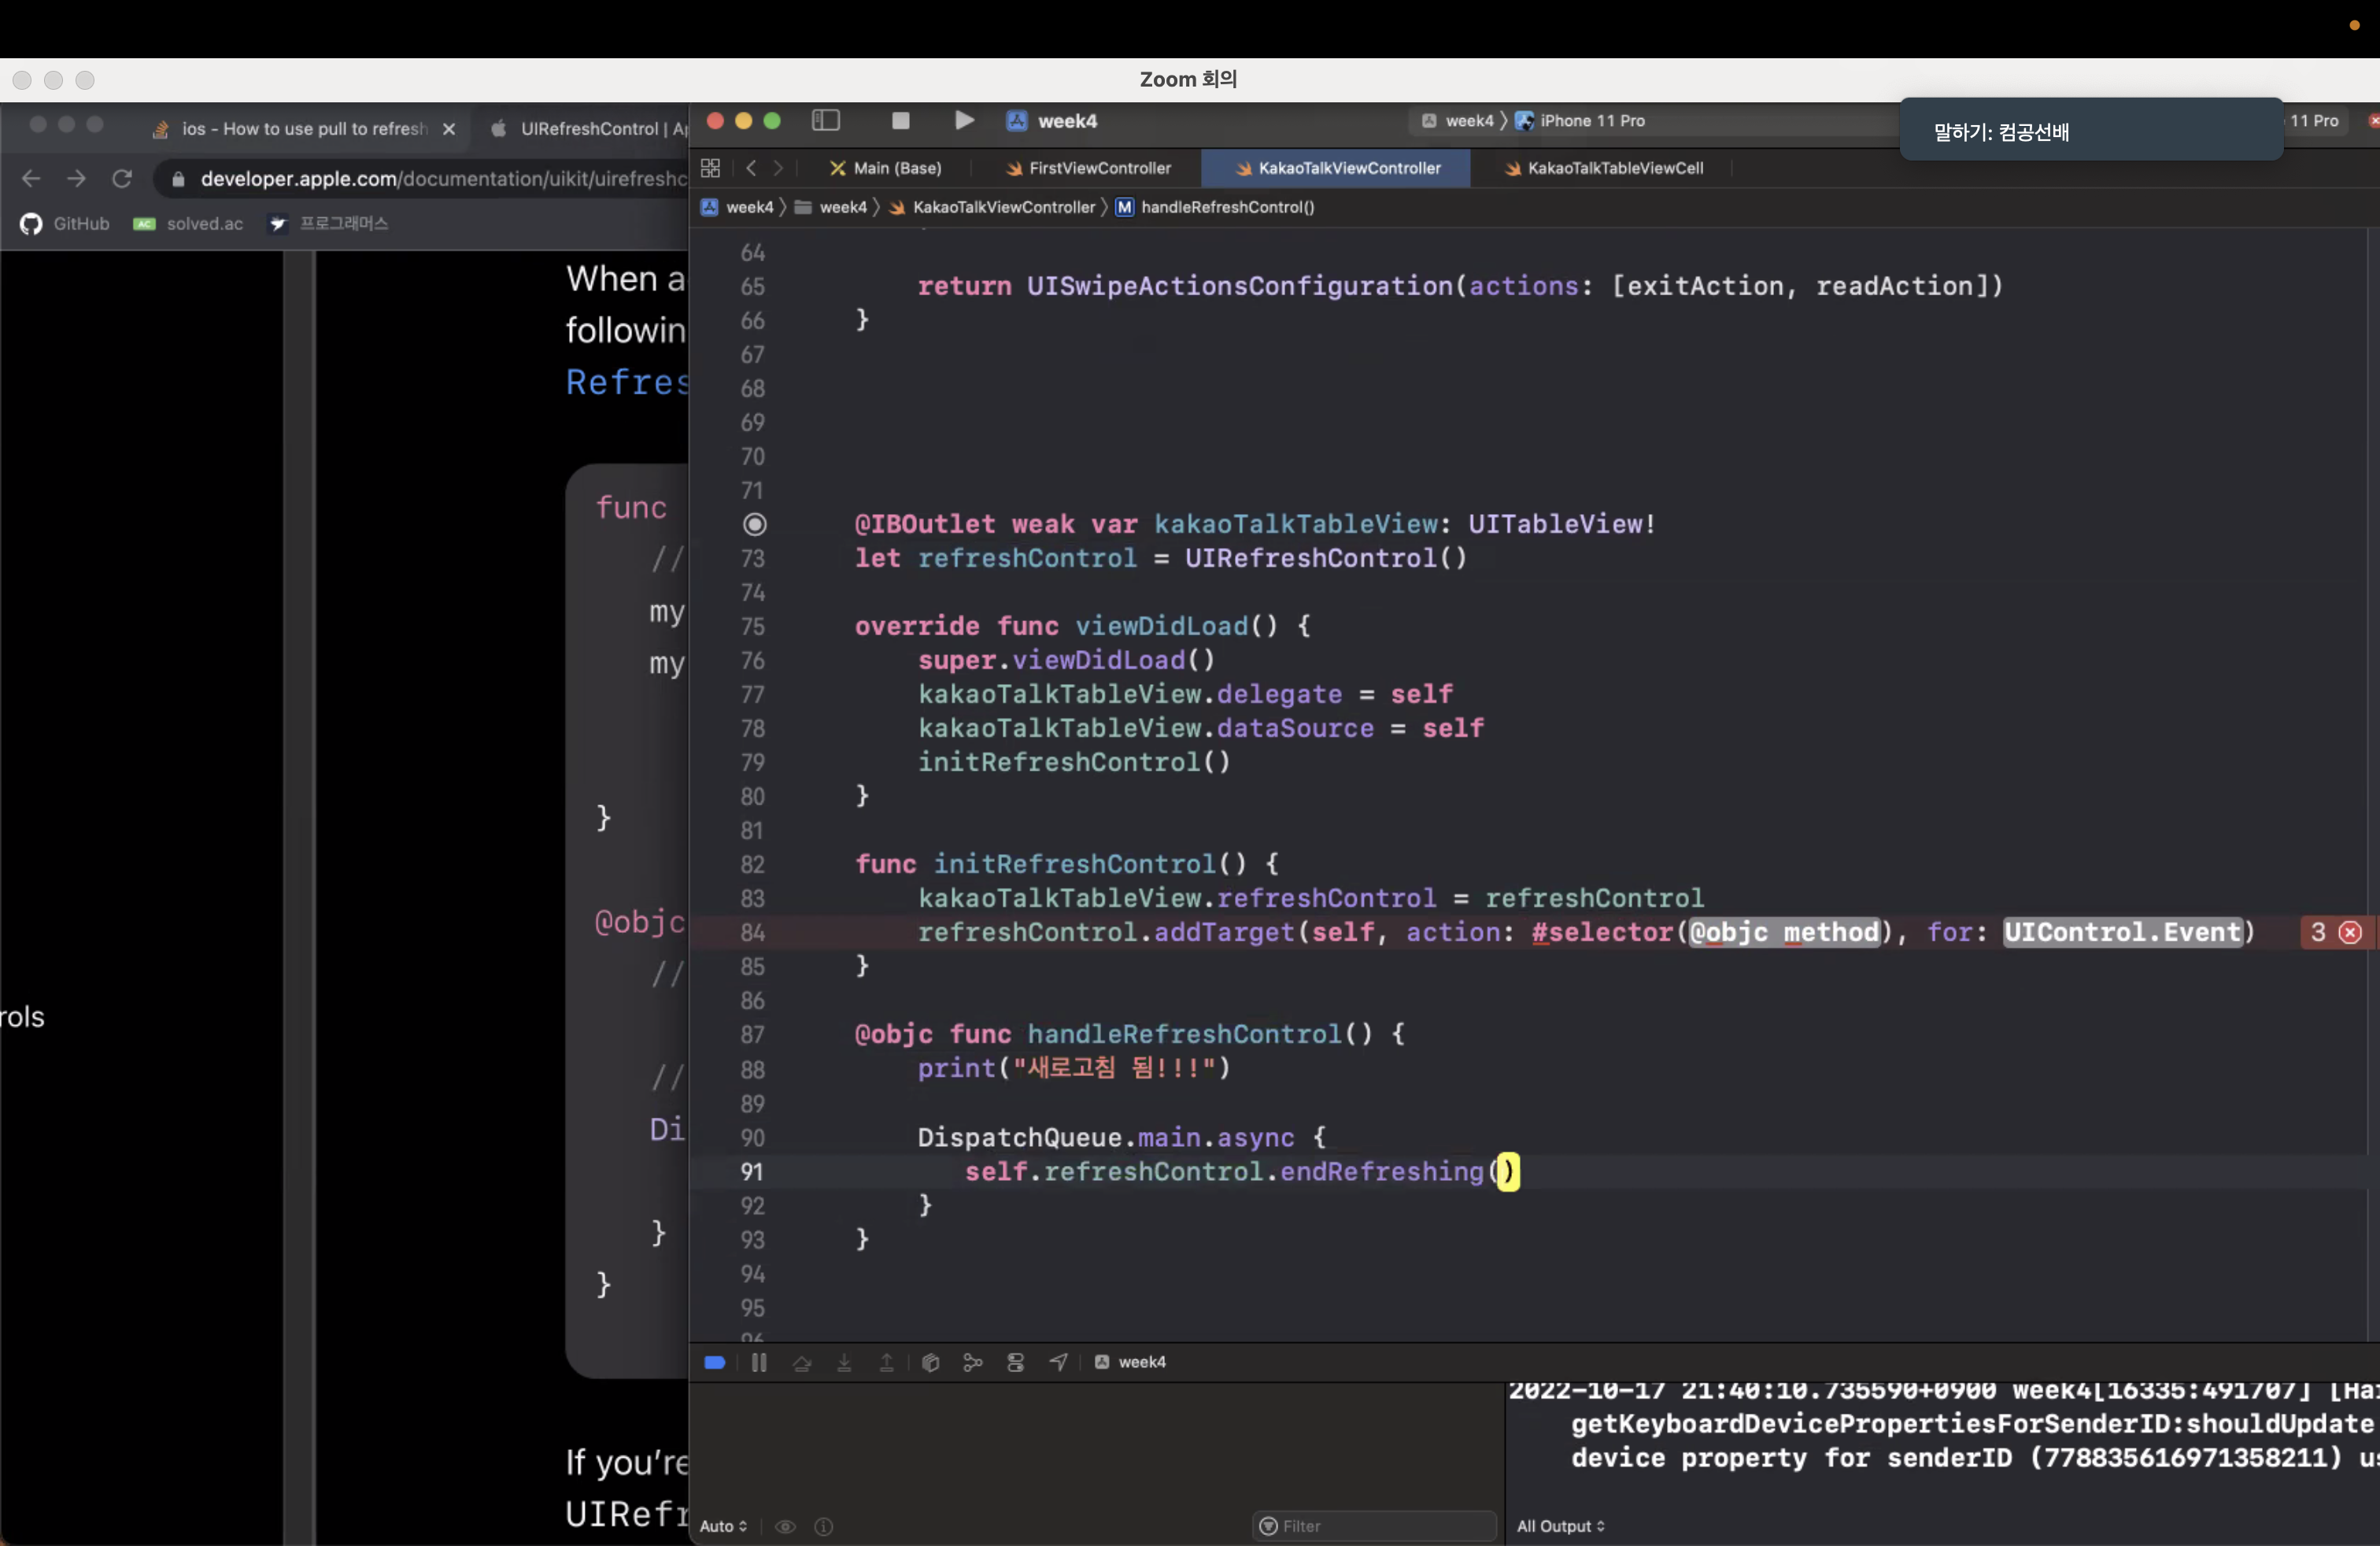This screenshot has height=1546, width=2380.
Task: Step into in debugger
Action: pyautogui.click(x=844, y=1362)
